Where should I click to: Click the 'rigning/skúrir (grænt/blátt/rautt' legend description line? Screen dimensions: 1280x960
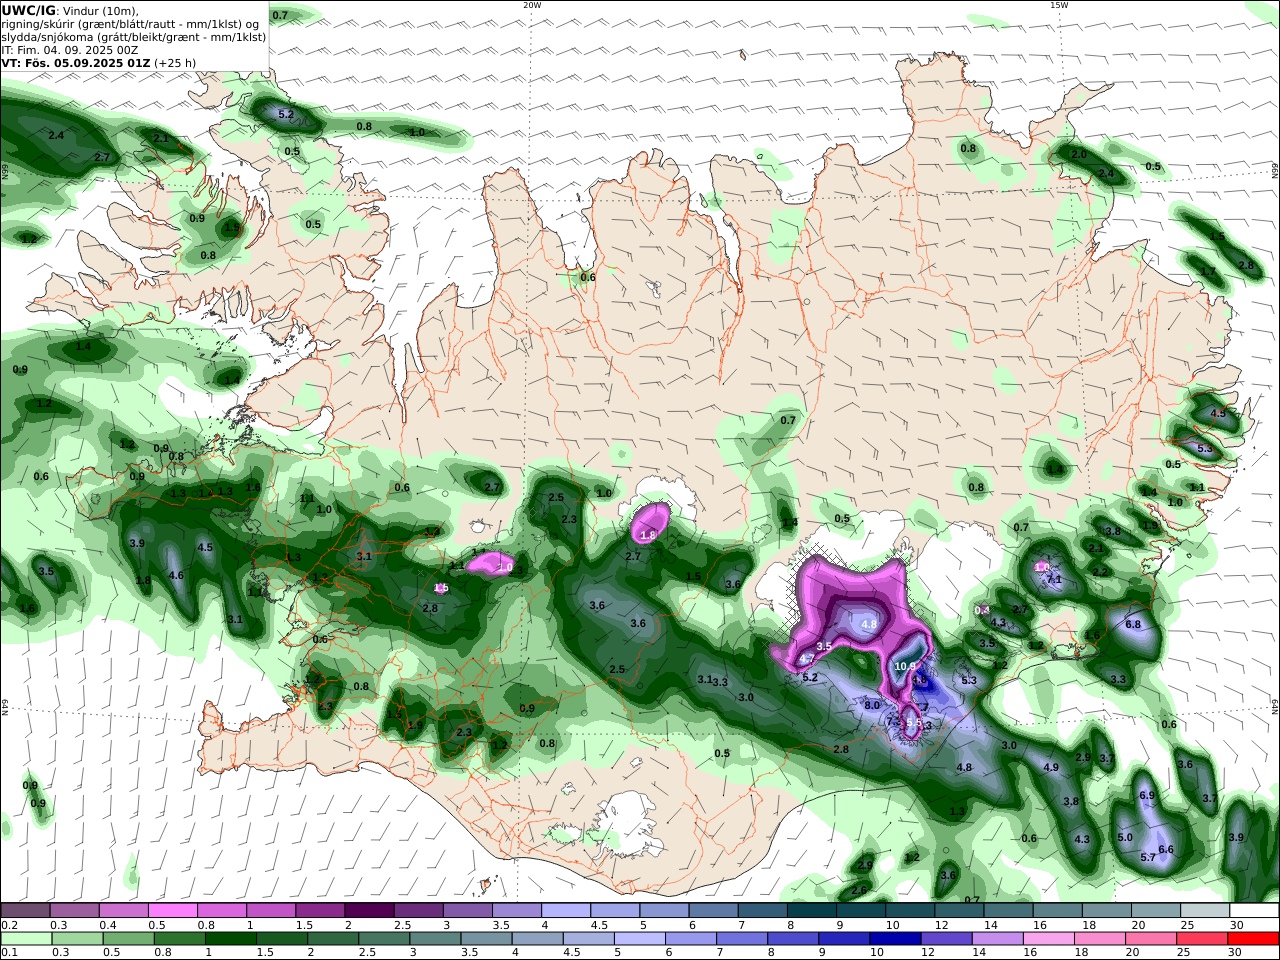(130, 24)
